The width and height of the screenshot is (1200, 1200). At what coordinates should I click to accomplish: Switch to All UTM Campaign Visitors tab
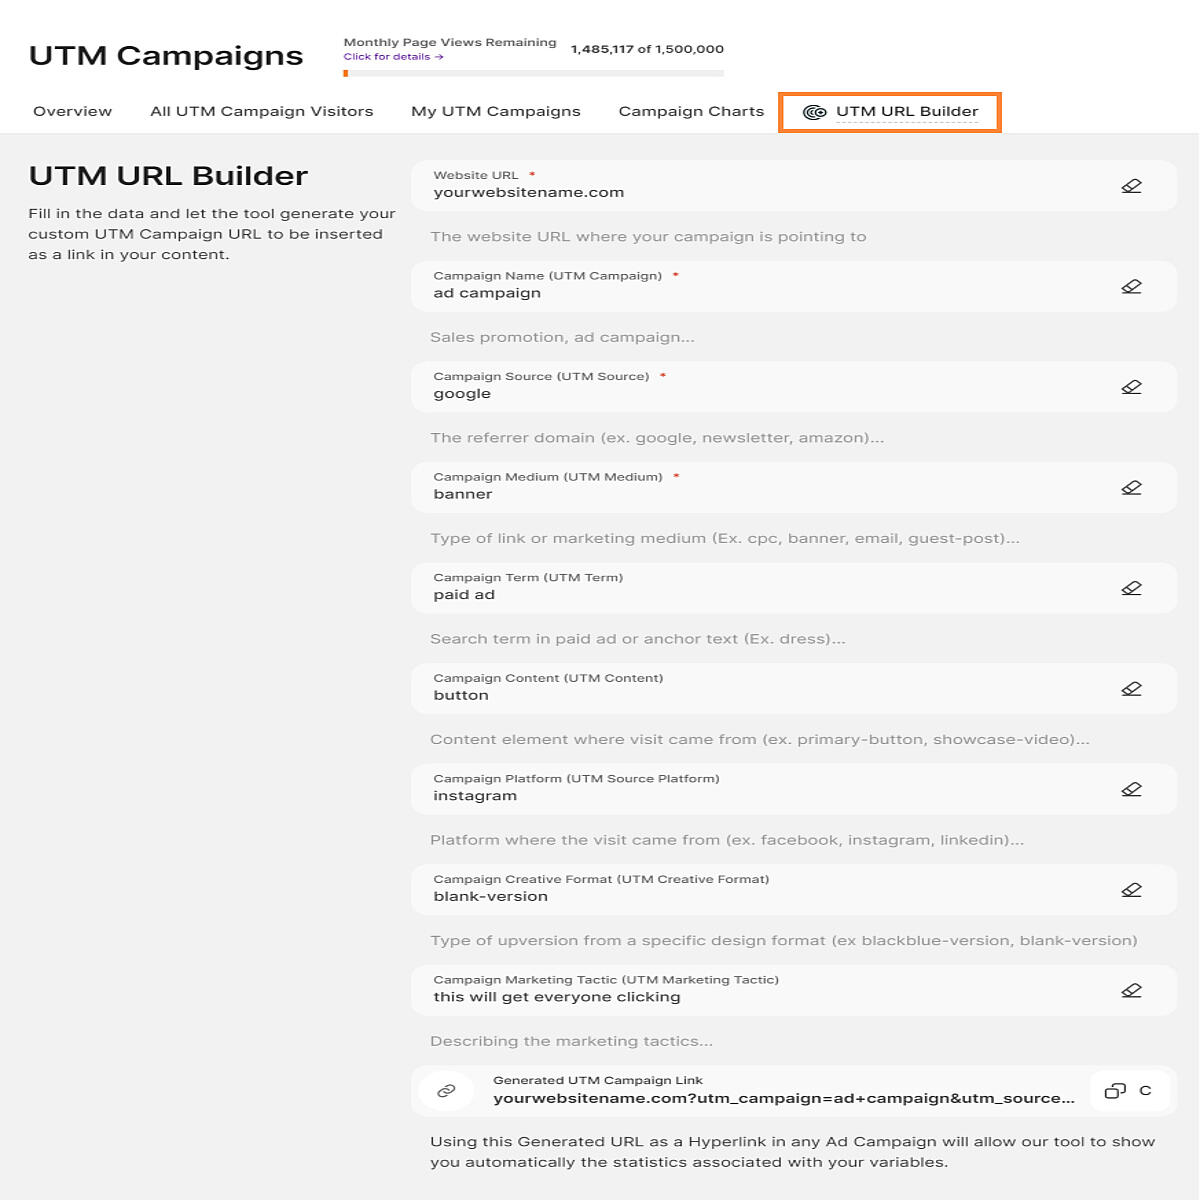(261, 111)
